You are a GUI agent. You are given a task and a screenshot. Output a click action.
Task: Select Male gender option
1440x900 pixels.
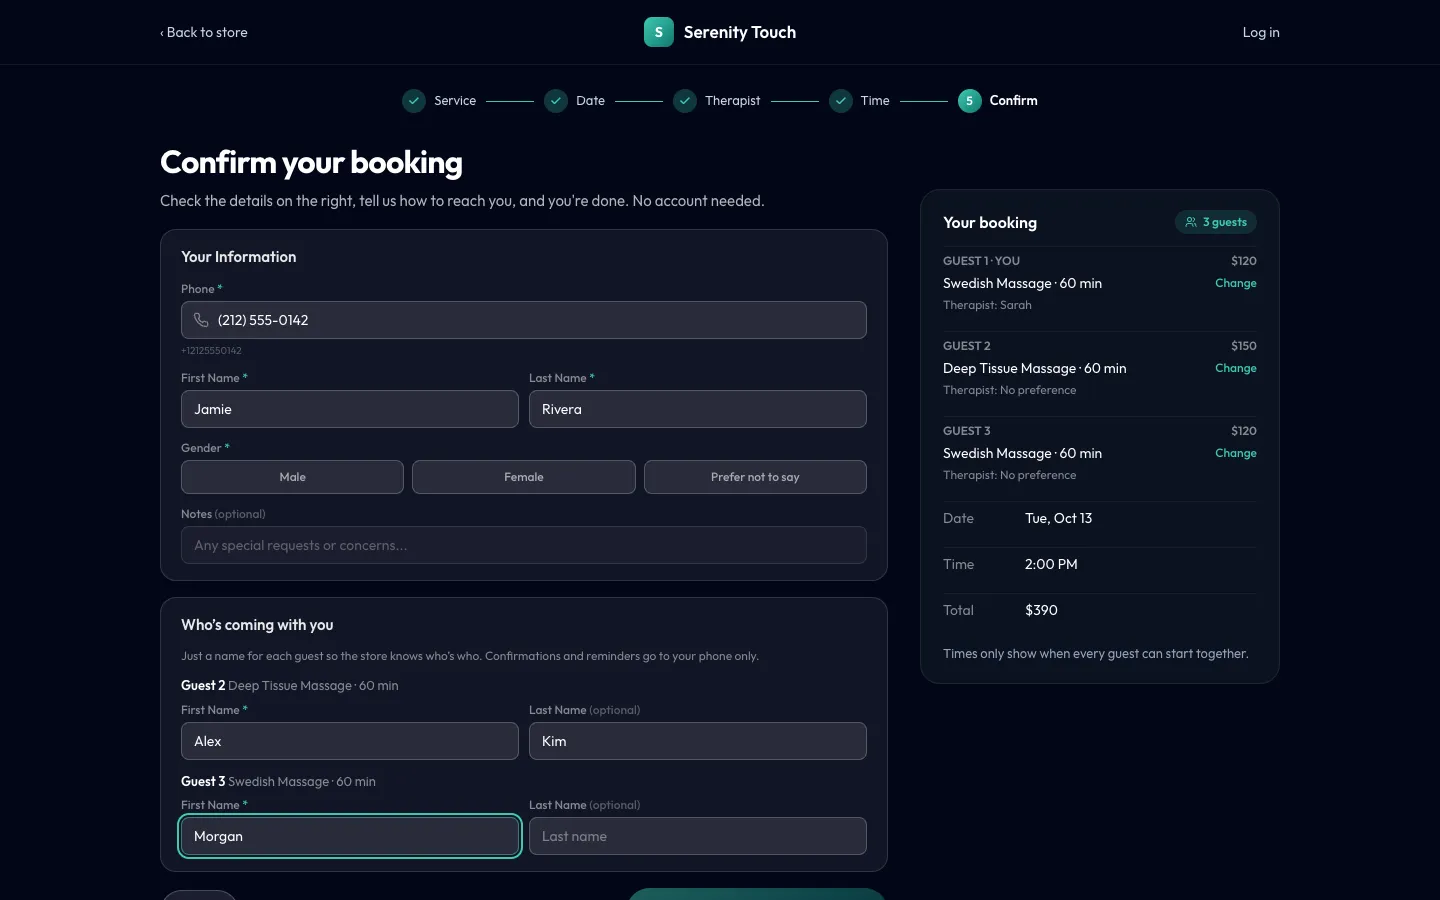coord(292,477)
